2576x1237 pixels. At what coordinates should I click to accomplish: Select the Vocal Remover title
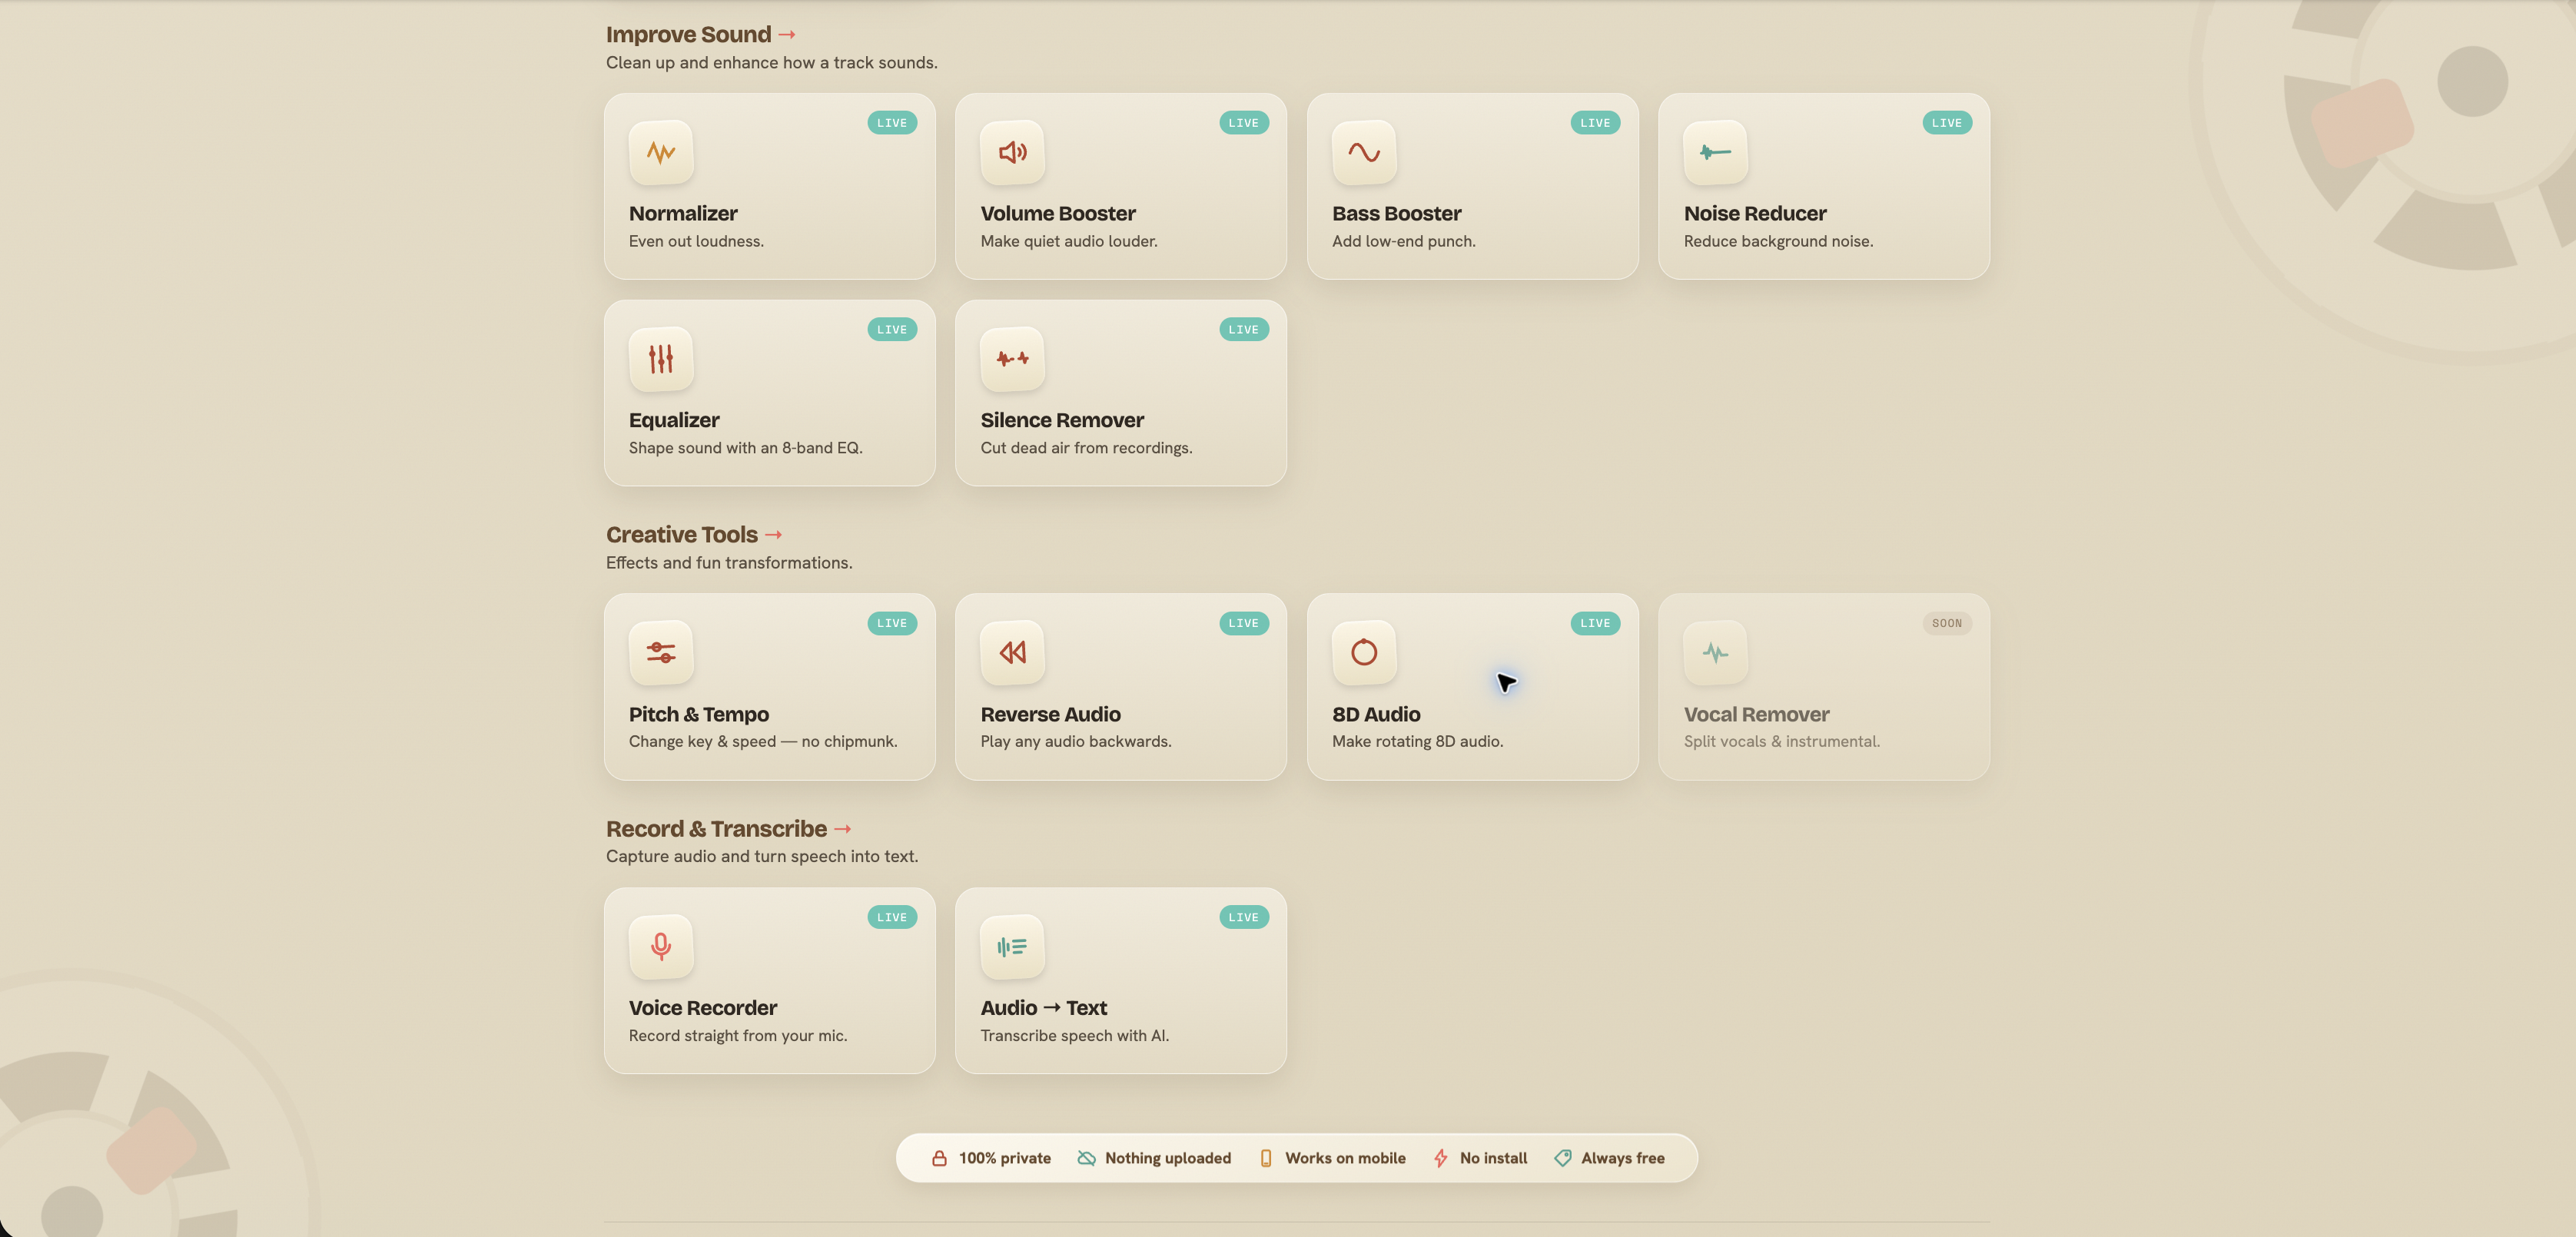(1756, 714)
